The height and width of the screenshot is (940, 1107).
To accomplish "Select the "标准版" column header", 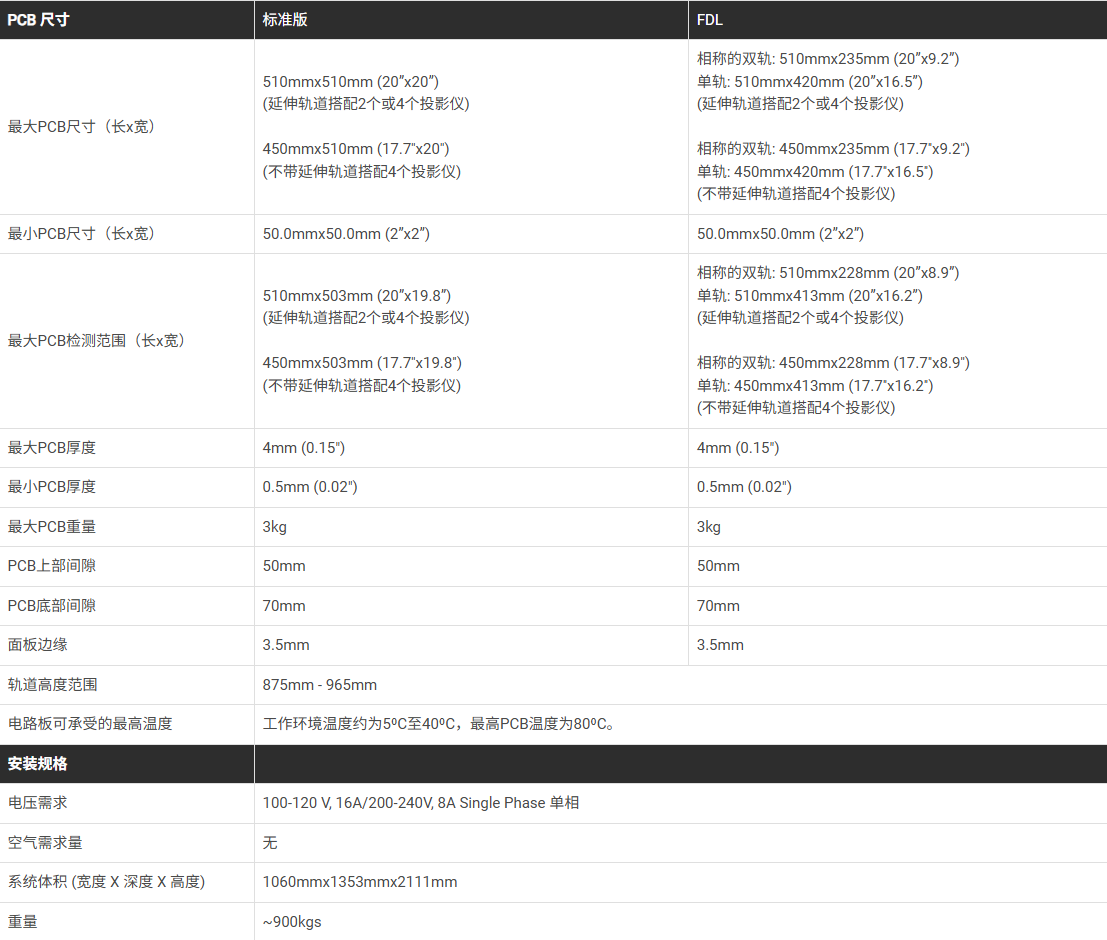I will tap(285, 20).
